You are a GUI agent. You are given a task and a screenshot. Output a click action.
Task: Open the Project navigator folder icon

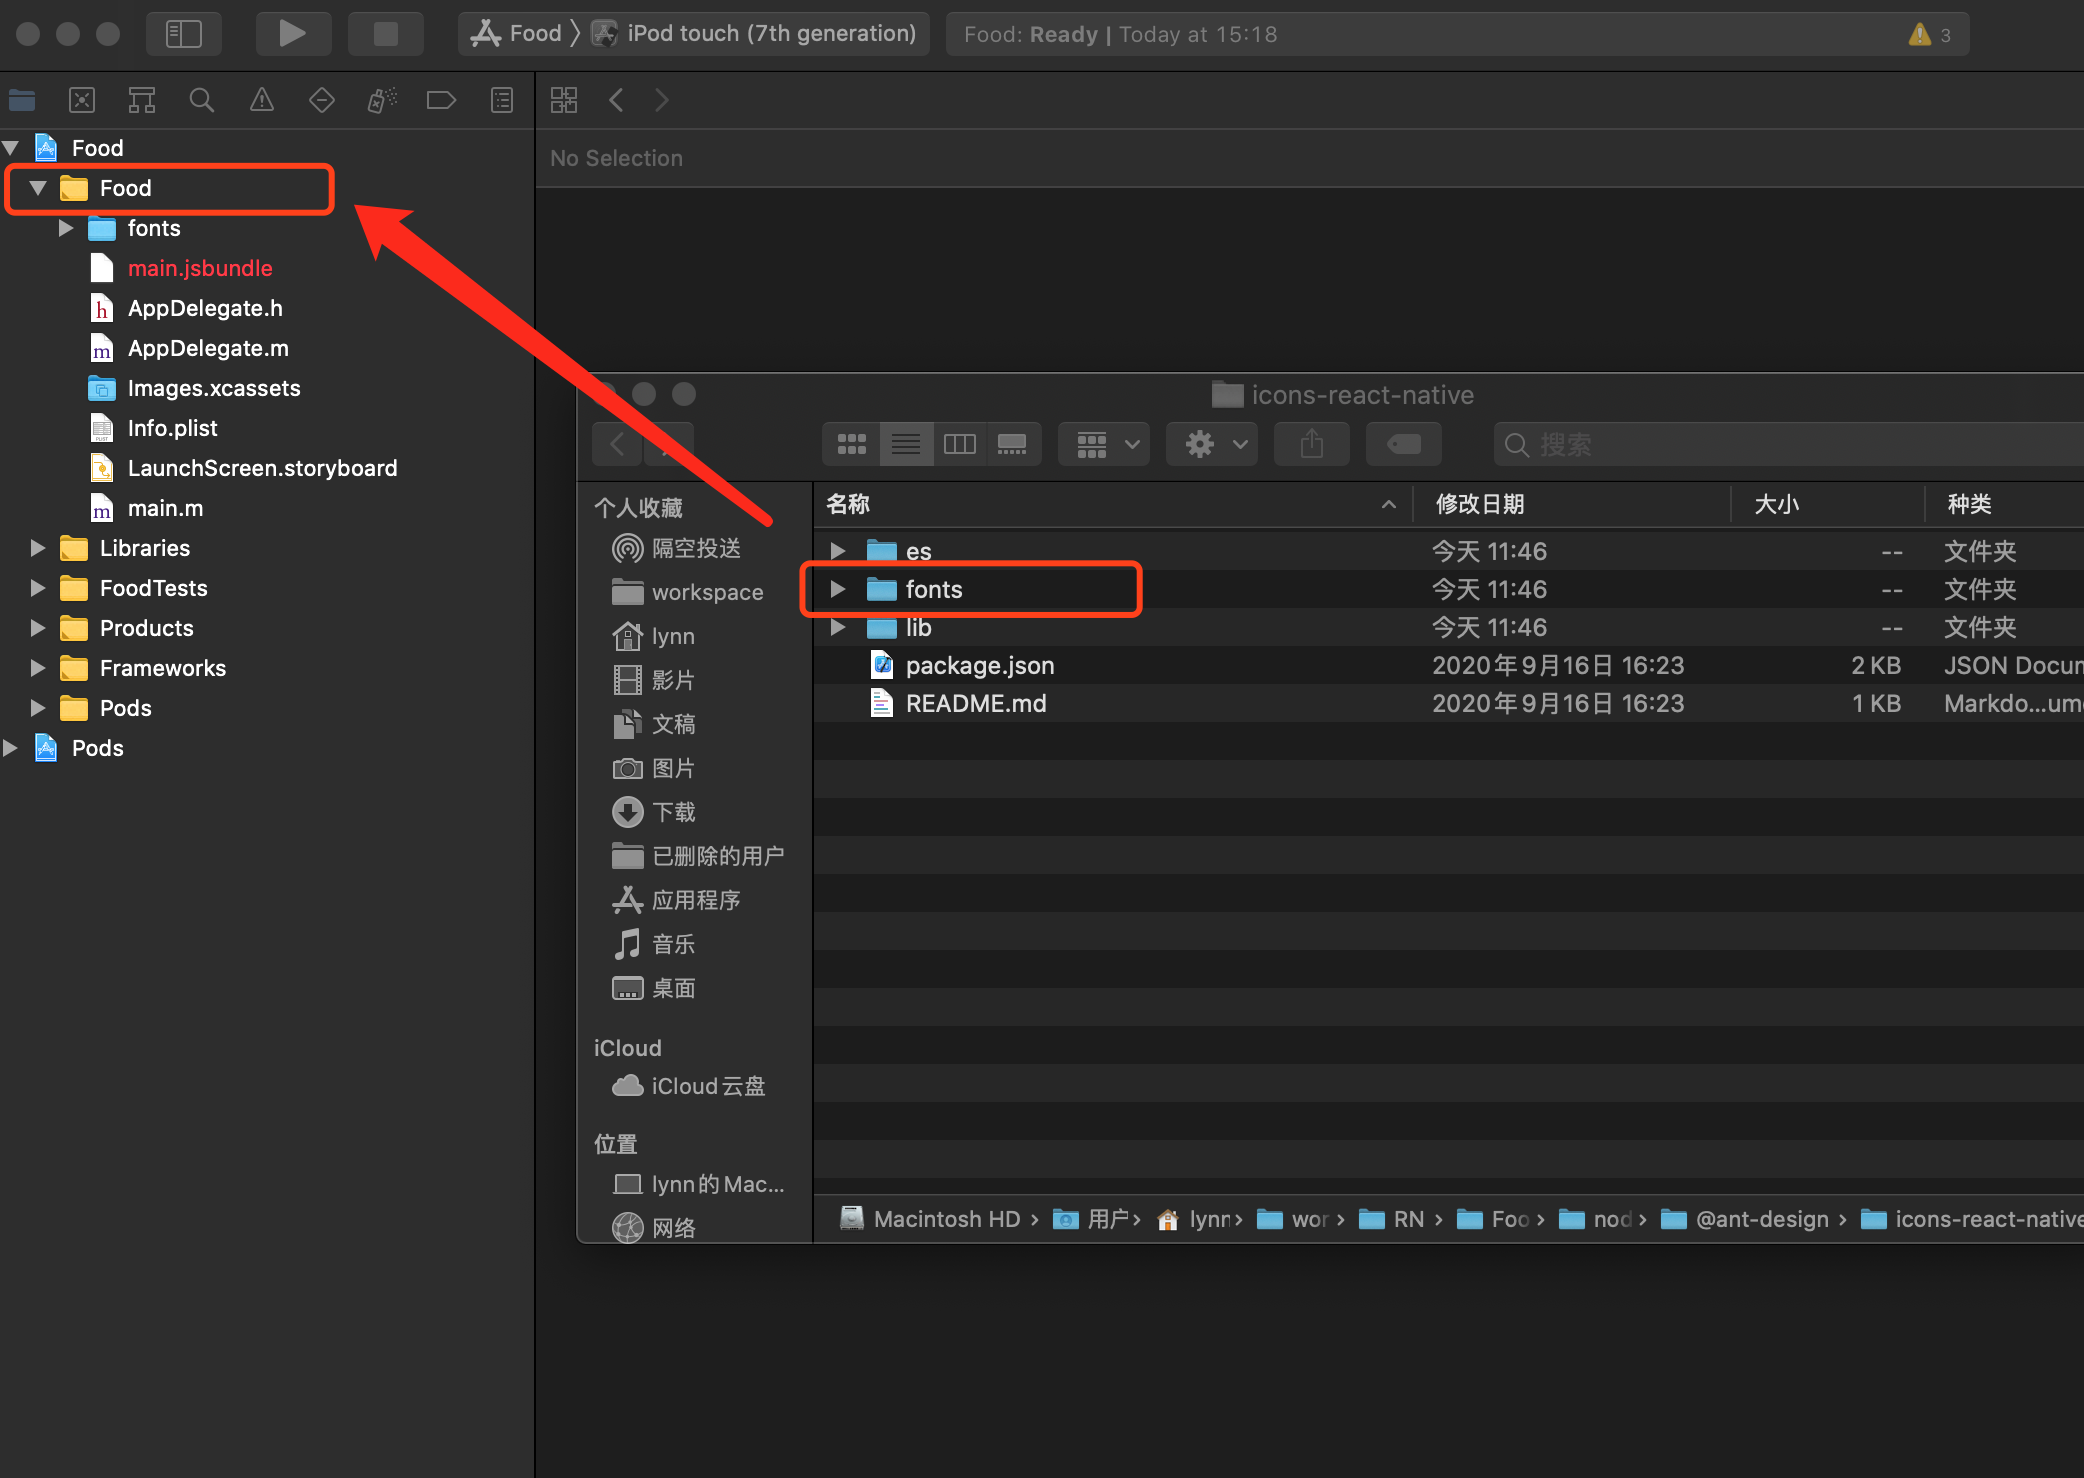coord(22,100)
